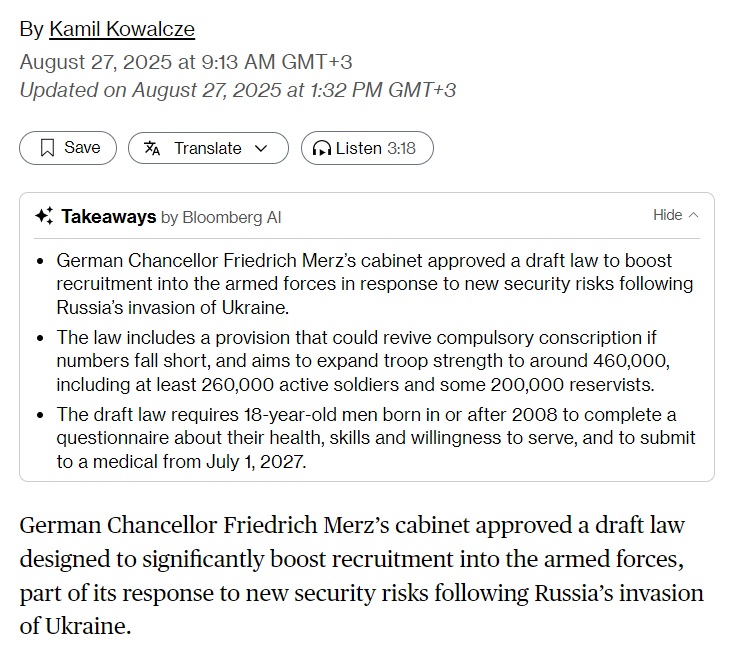Expand the Translate dropdown chevron
This screenshot has height=657, width=737.
[x=261, y=149]
